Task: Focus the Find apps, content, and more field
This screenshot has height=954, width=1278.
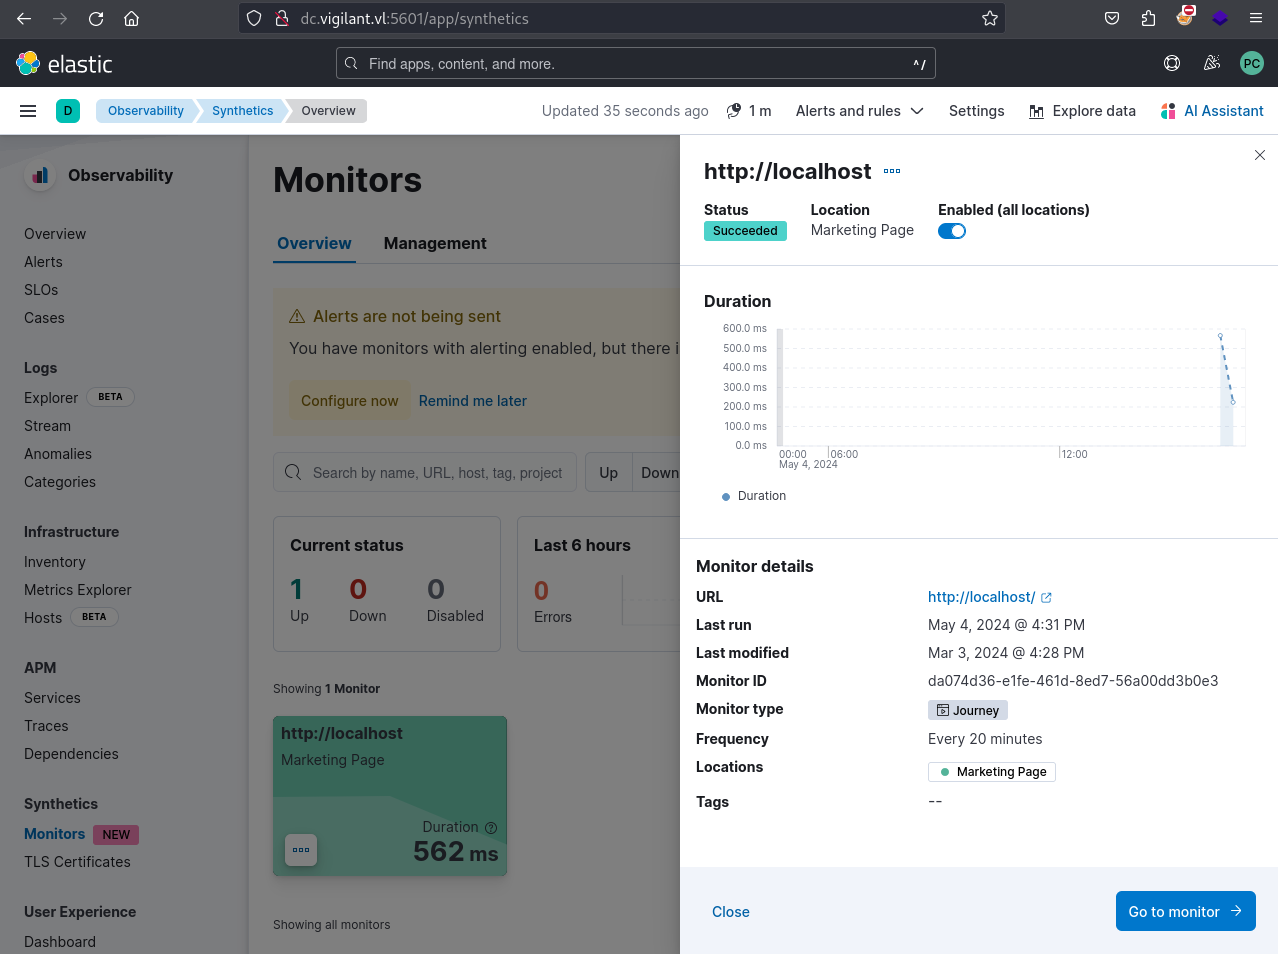Action: pyautogui.click(x=636, y=63)
